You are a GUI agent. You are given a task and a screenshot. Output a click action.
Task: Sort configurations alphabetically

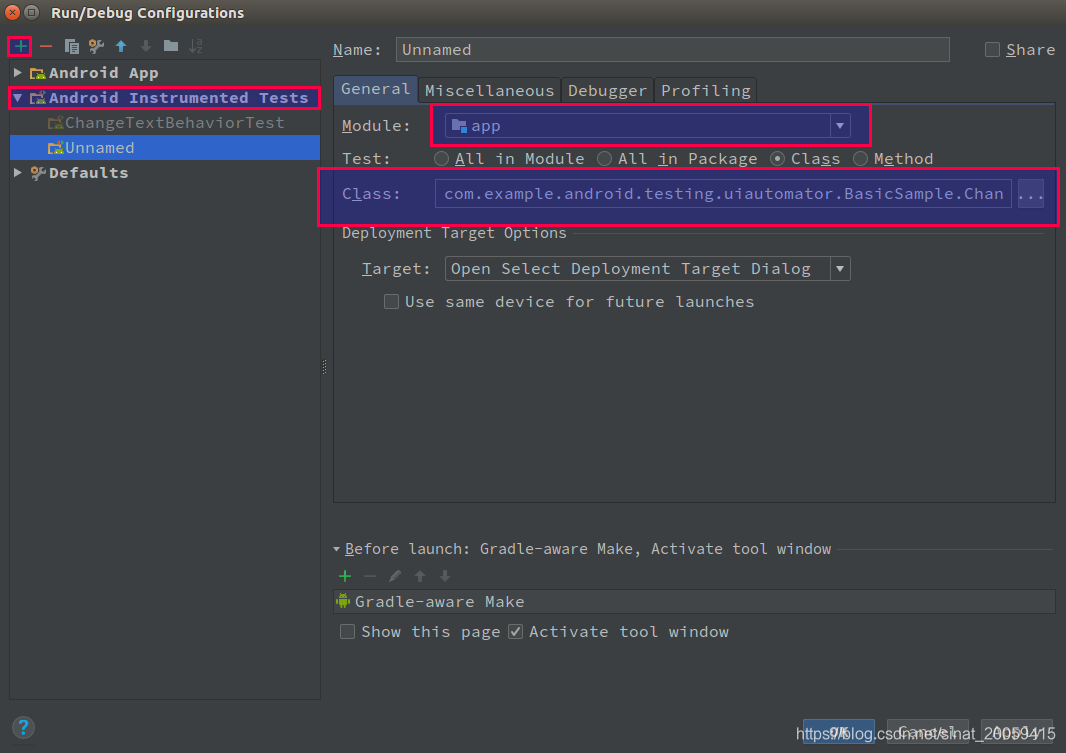196,46
